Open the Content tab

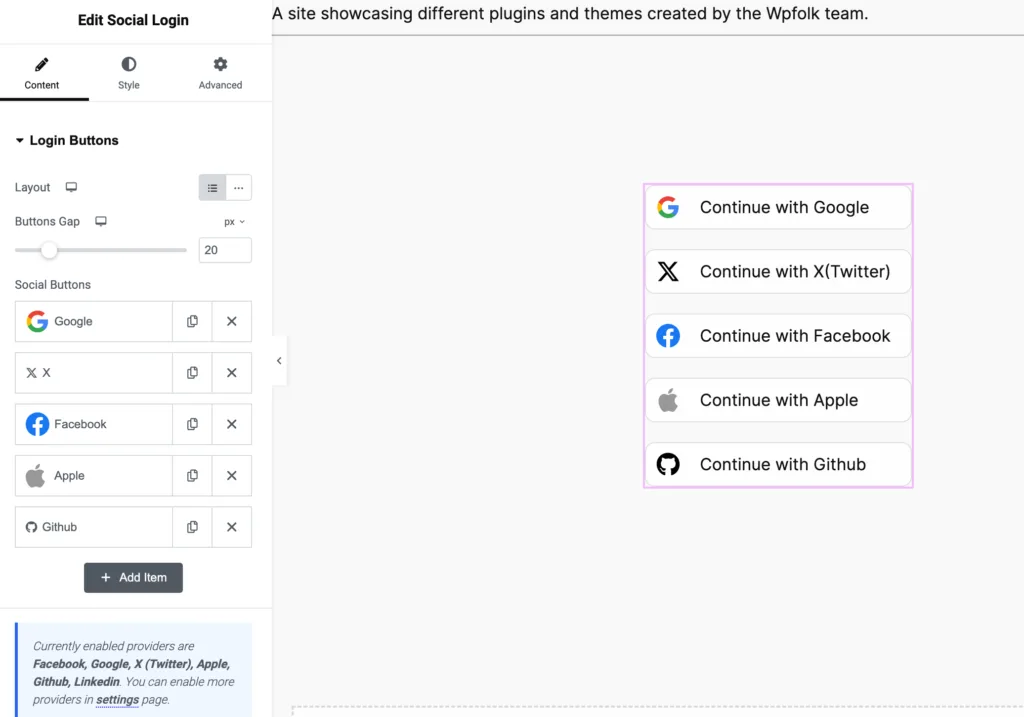click(42, 73)
